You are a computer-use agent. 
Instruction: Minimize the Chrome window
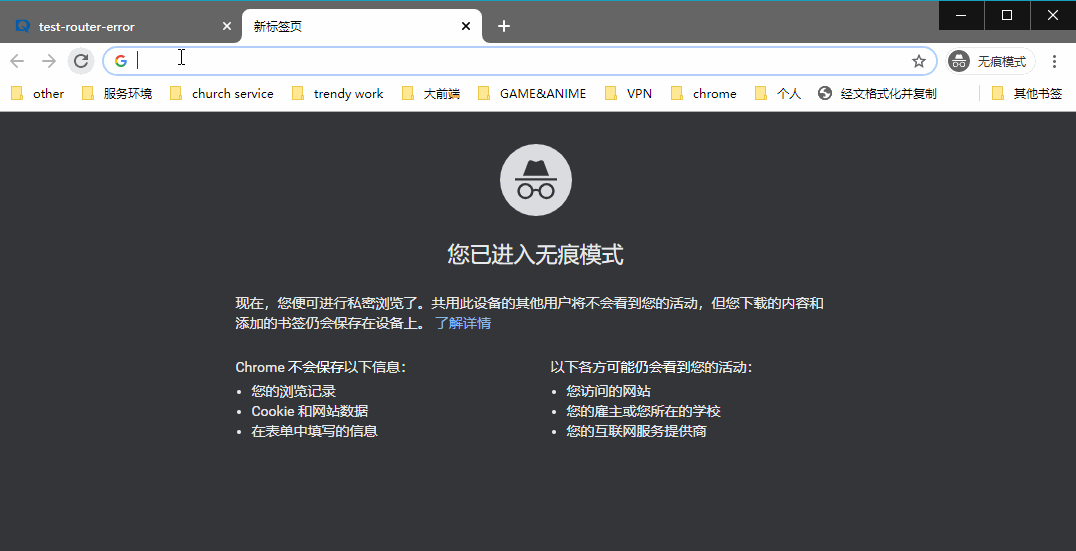(961, 15)
